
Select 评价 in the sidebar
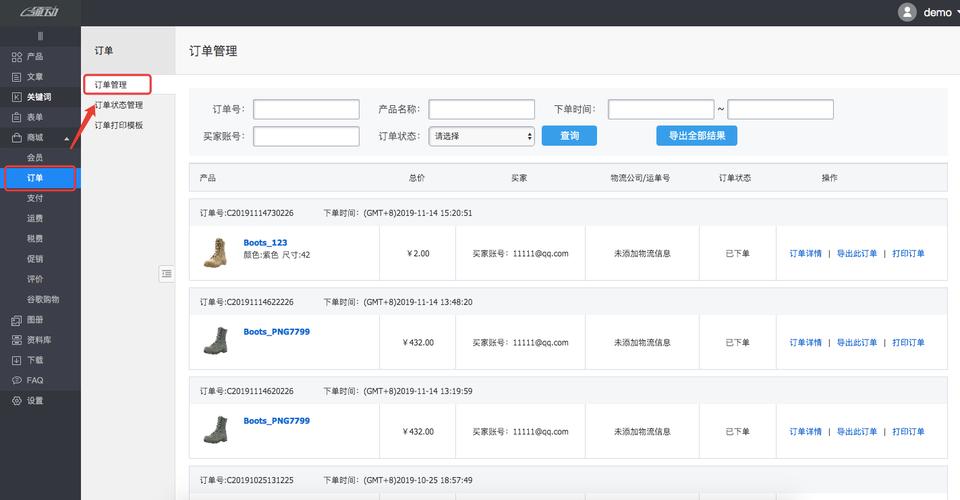pyautogui.click(x=35, y=279)
